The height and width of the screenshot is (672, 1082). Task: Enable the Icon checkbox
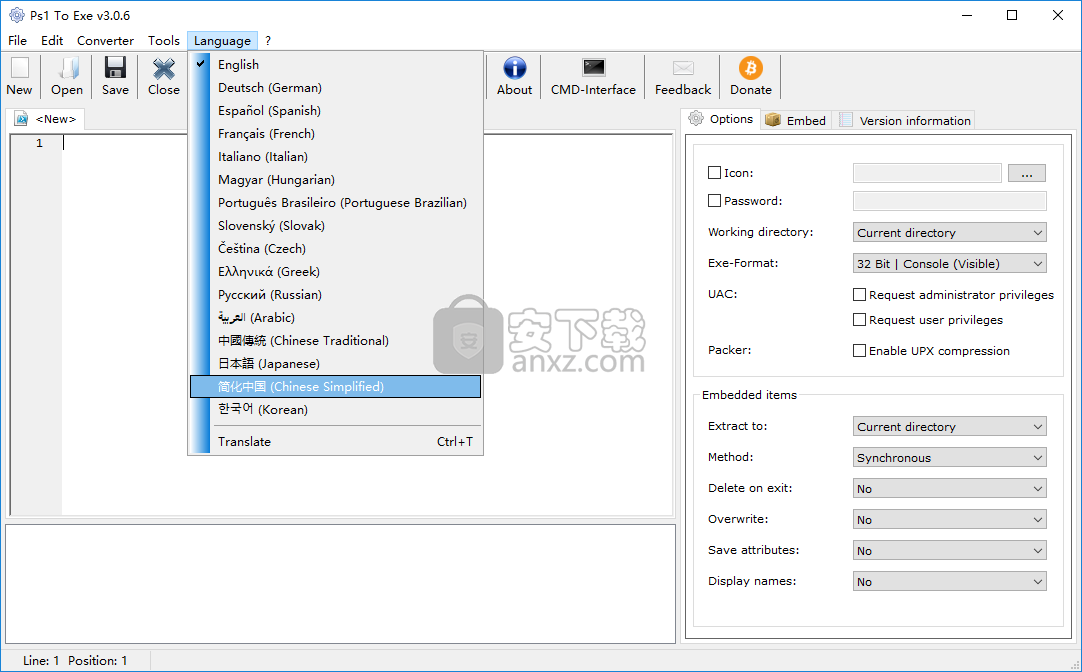tap(714, 172)
